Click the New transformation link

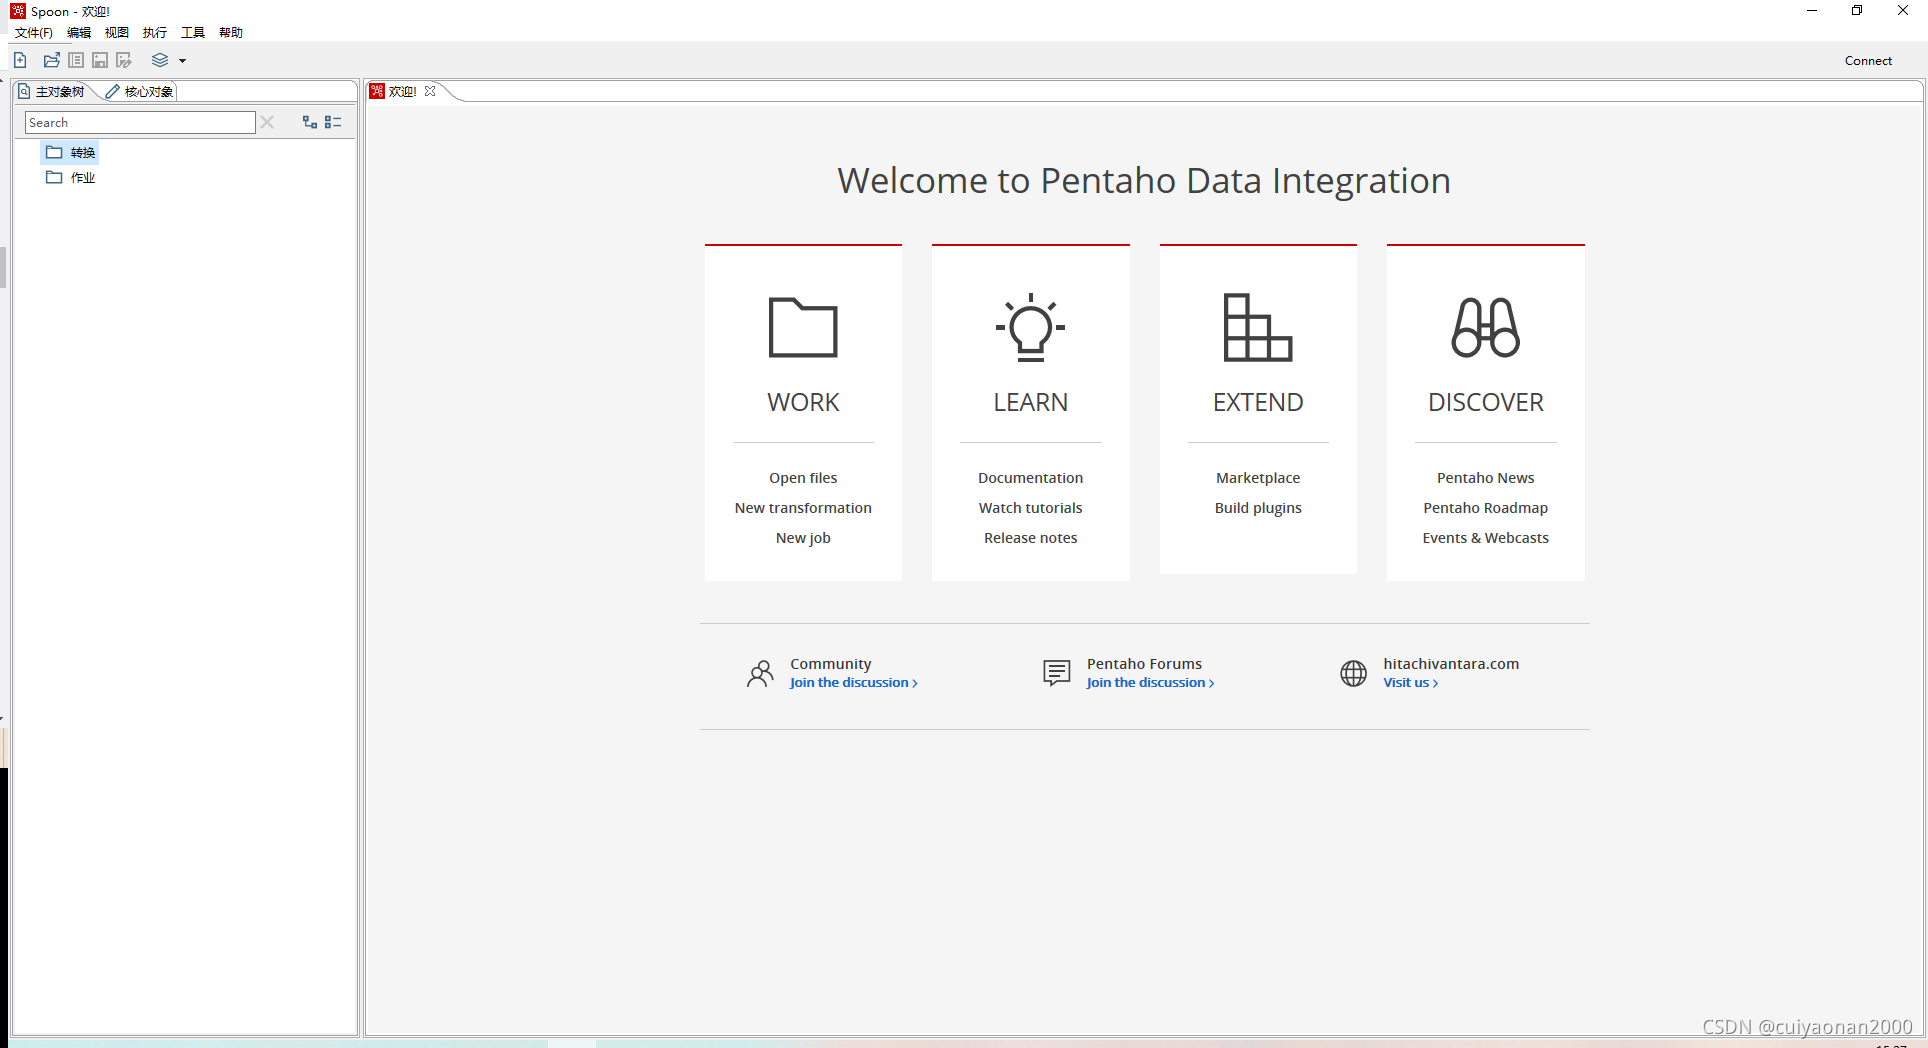[803, 508]
